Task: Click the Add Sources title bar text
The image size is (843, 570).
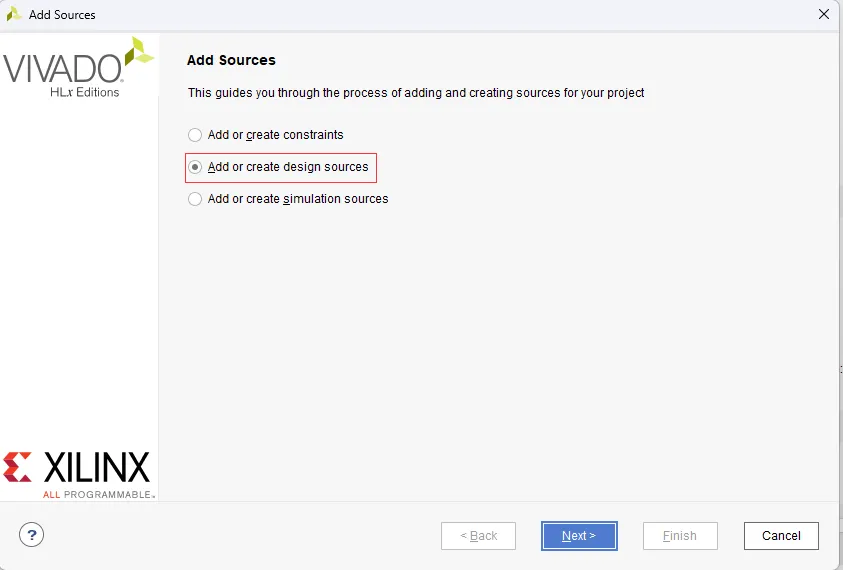Action: coord(62,15)
